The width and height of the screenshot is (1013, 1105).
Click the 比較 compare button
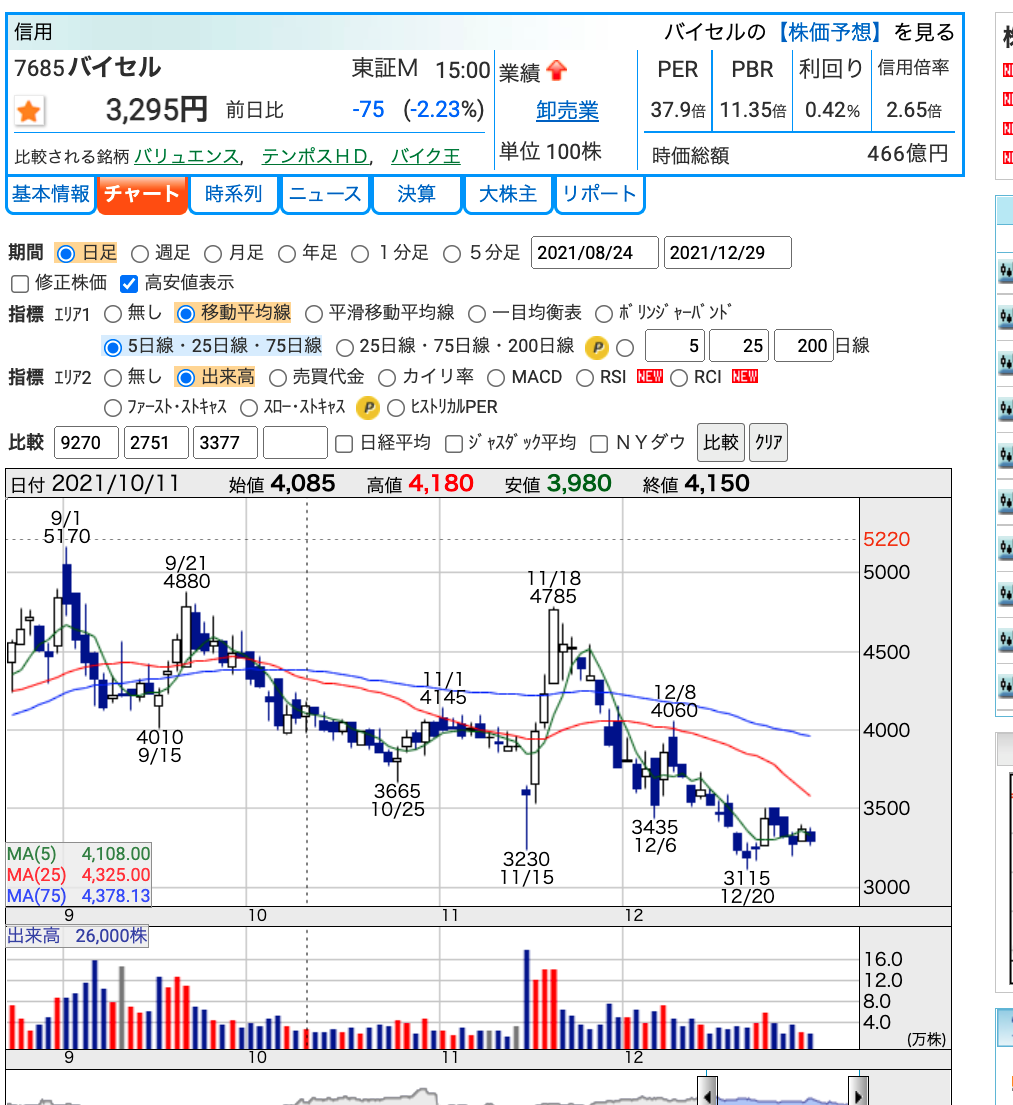click(x=720, y=443)
